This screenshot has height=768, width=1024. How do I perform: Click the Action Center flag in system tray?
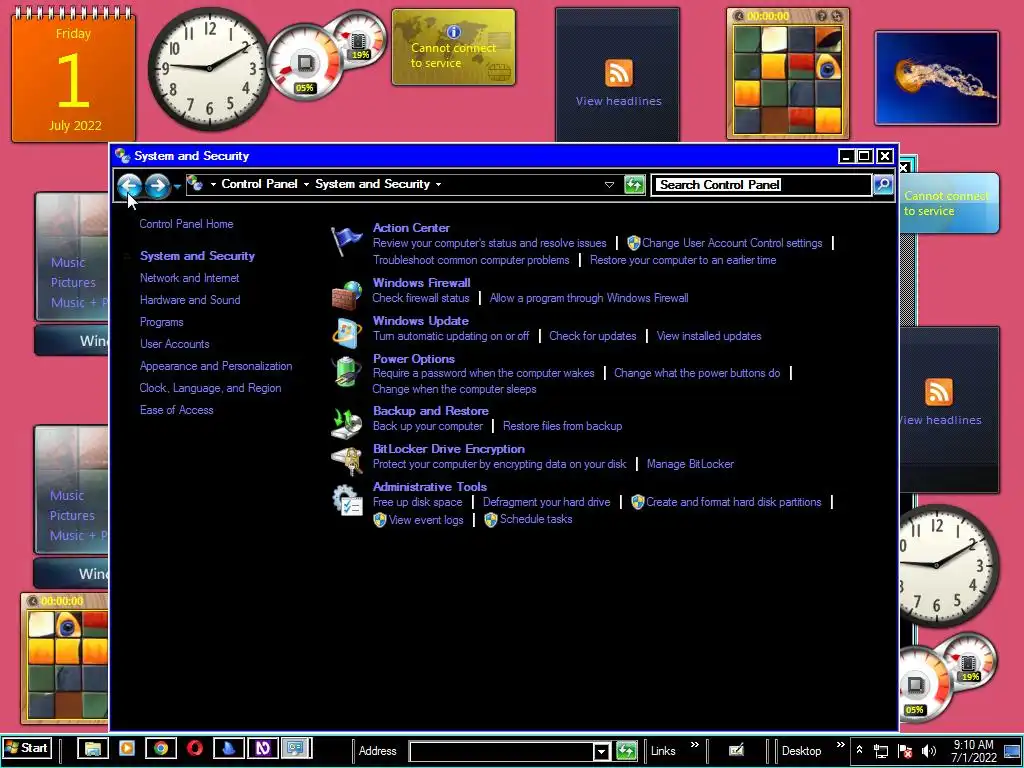tap(904, 751)
